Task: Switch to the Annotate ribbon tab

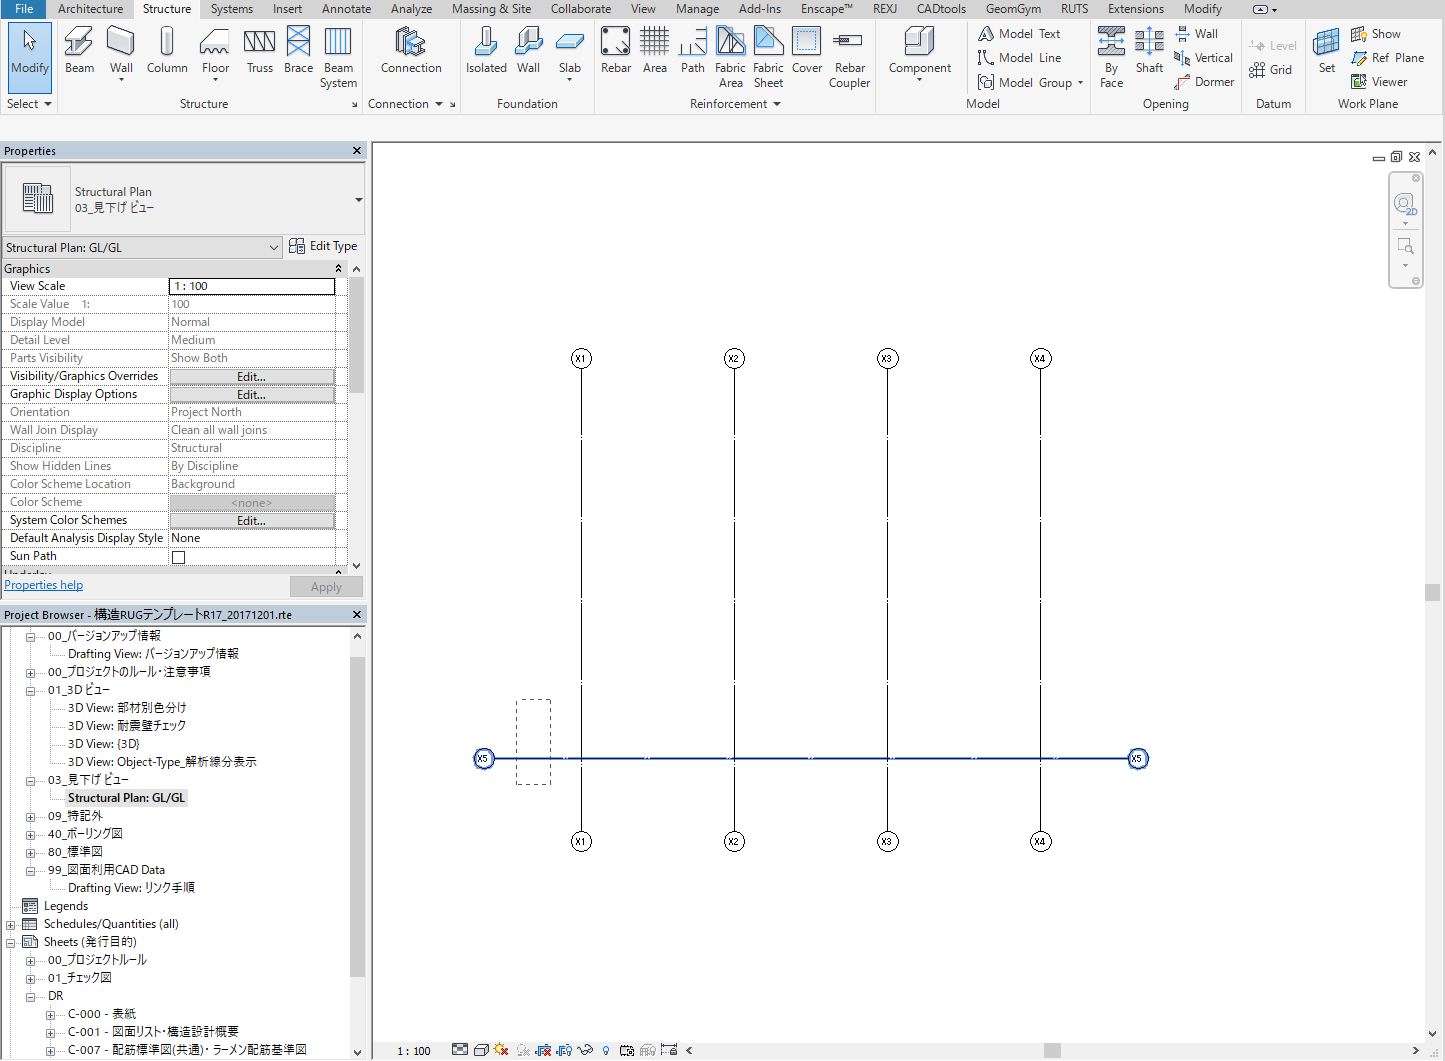Action: coord(346,9)
